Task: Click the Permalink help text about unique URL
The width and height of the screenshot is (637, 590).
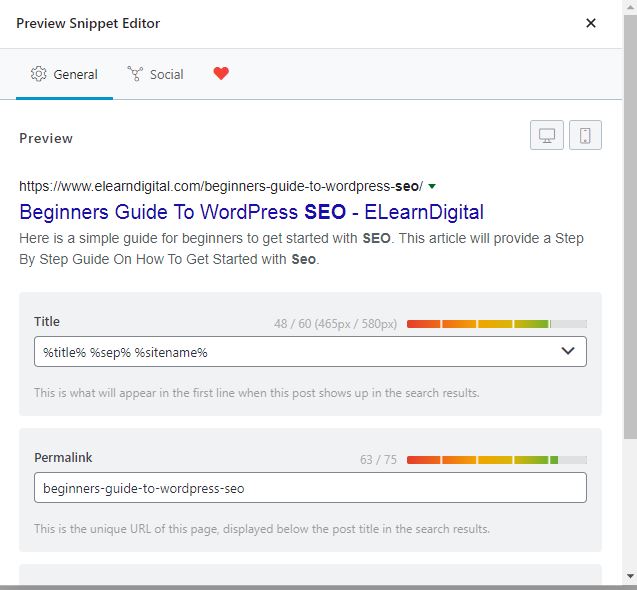Action: [x=262, y=529]
